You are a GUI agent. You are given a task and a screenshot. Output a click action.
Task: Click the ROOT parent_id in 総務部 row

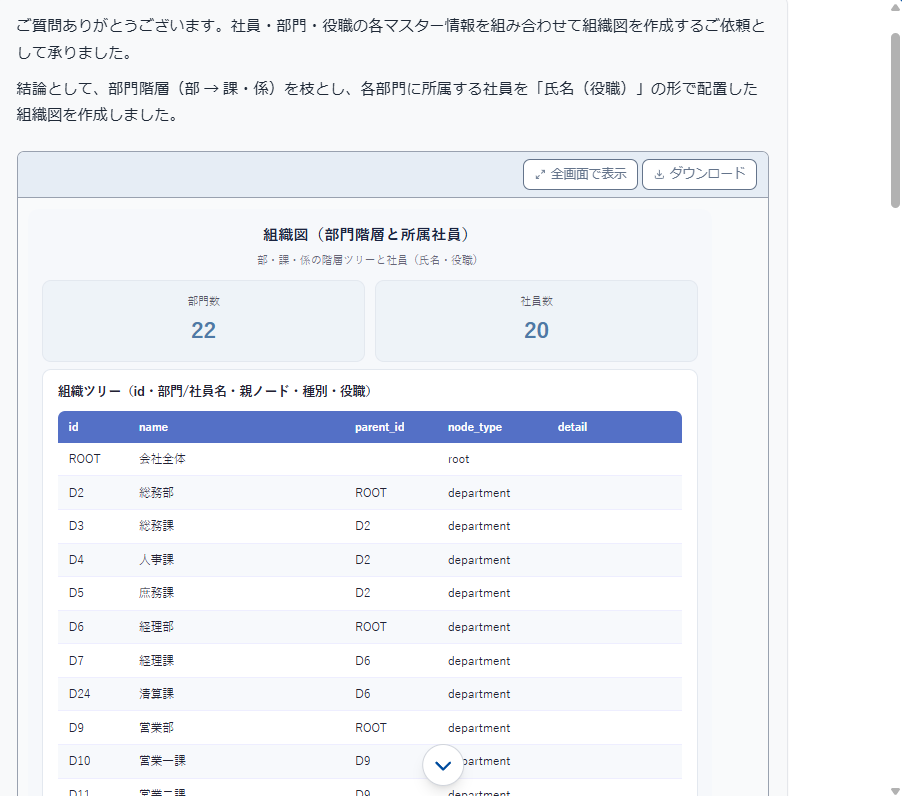tap(371, 493)
